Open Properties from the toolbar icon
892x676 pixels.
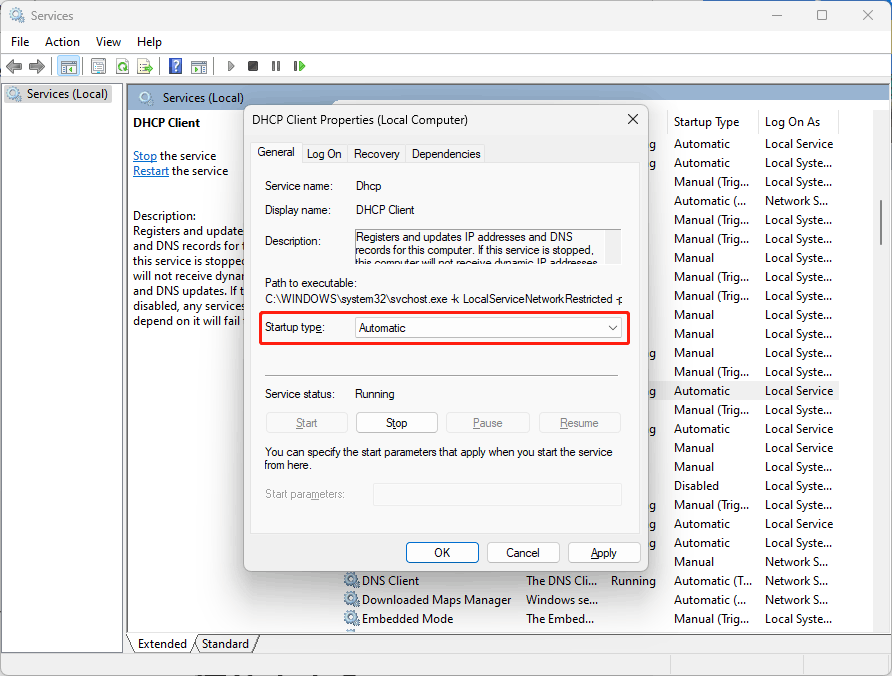98,67
